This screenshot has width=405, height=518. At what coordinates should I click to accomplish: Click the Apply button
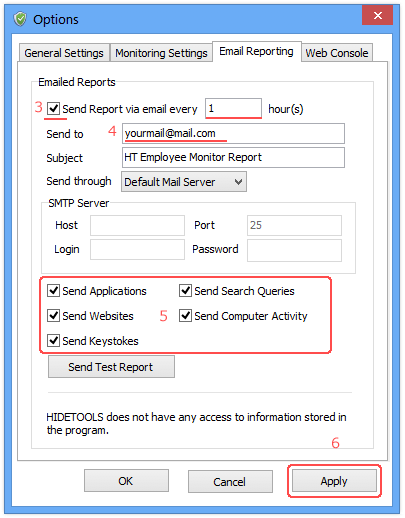pos(334,481)
